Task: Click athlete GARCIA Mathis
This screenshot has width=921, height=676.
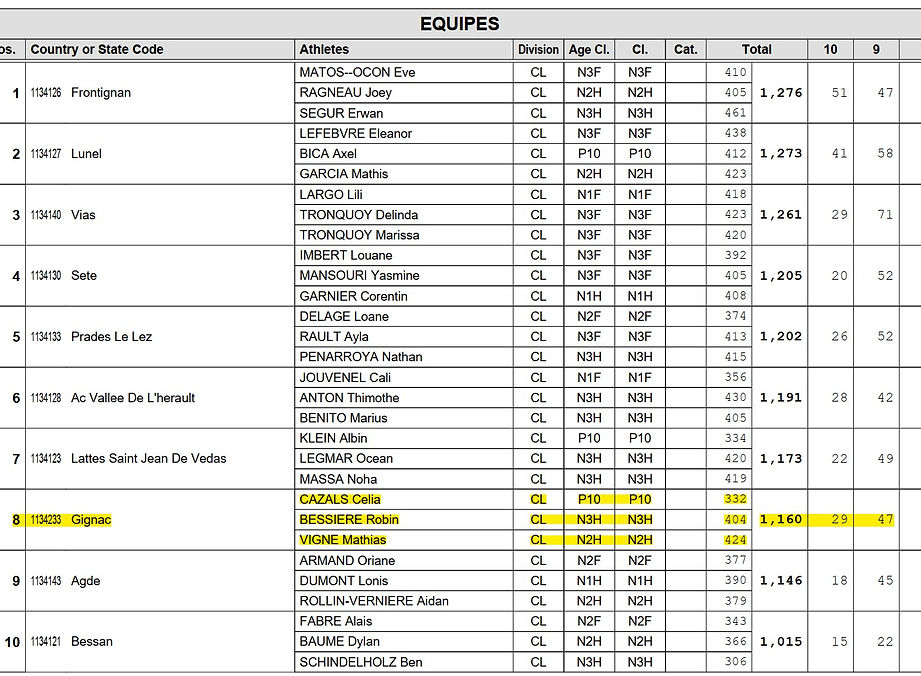Action: click(x=344, y=174)
